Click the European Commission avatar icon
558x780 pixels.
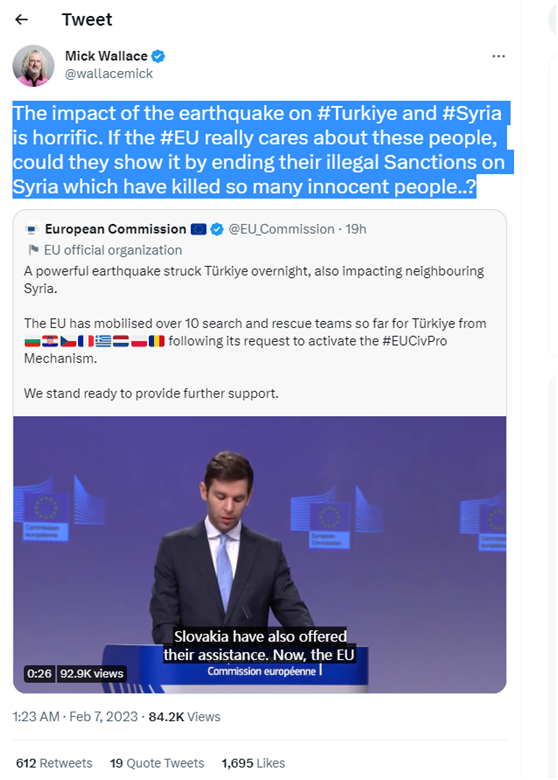pos(32,229)
